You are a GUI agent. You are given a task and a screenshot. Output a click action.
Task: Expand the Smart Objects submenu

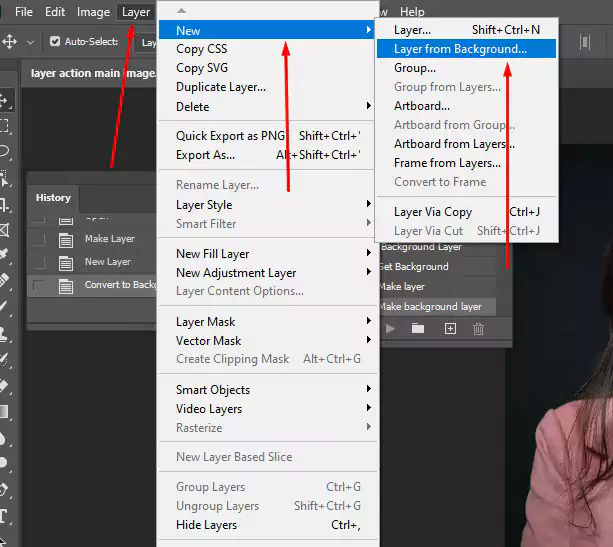(368, 389)
